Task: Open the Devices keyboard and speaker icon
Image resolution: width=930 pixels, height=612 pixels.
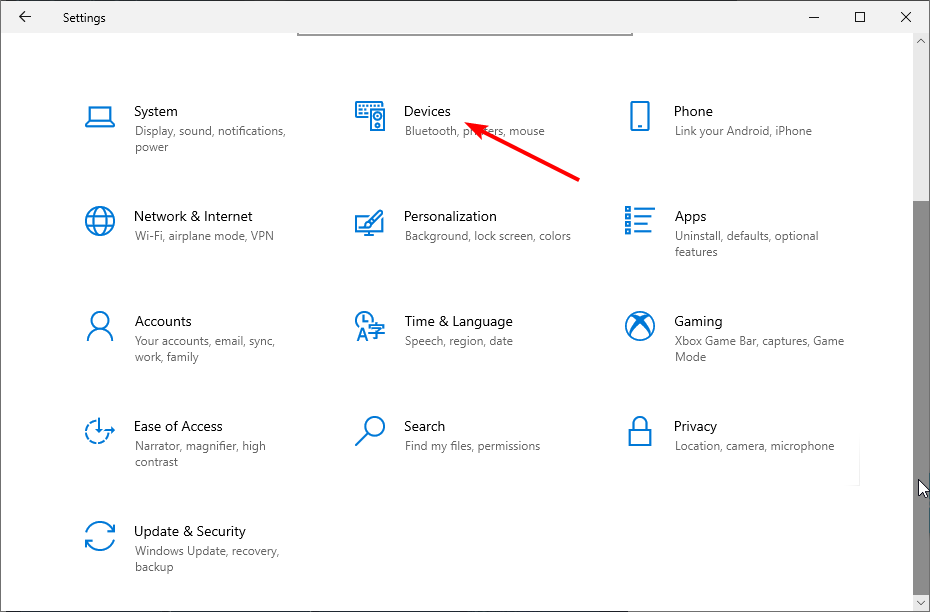Action: pyautogui.click(x=370, y=116)
